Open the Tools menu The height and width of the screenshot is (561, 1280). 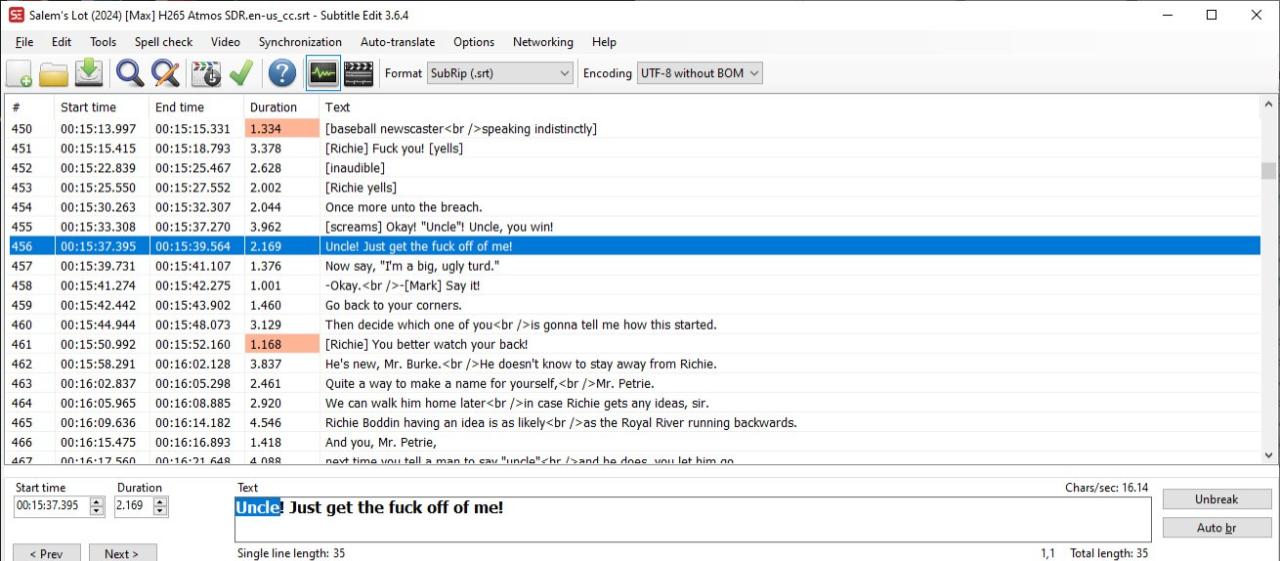(103, 42)
